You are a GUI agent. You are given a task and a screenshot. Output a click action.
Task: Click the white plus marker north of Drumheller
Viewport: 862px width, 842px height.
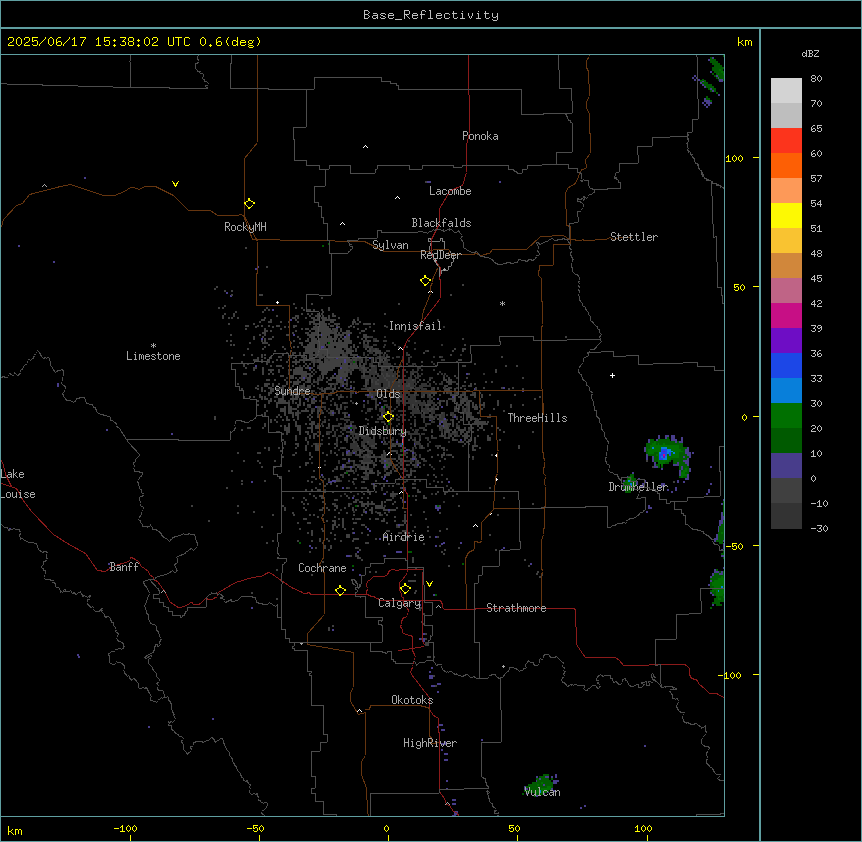coord(612,375)
